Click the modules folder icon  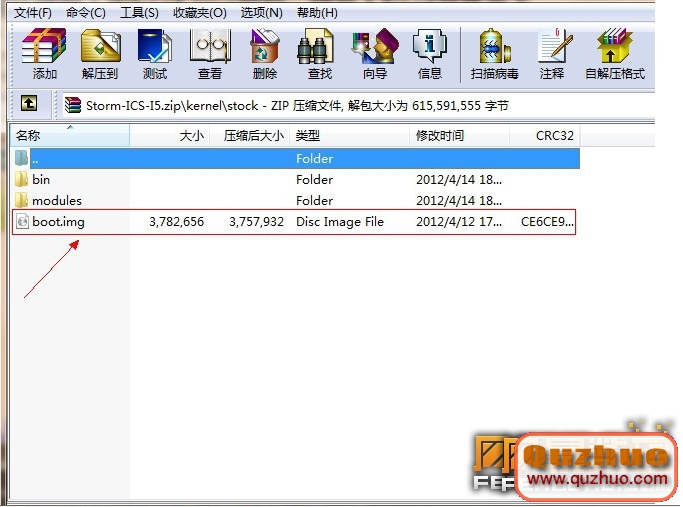21,200
